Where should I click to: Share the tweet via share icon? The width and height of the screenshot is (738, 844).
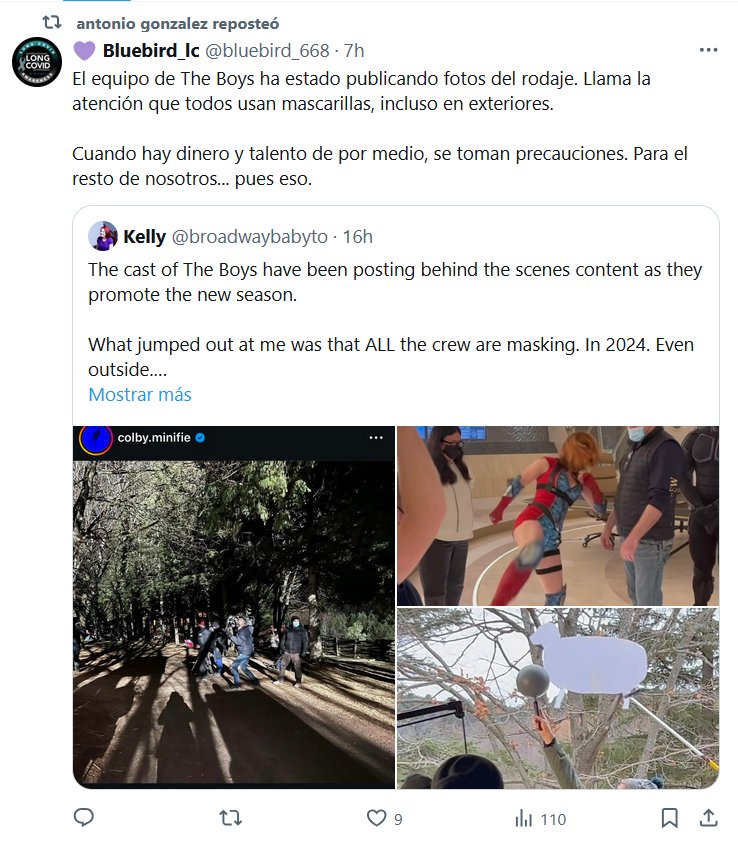click(x=708, y=818)
